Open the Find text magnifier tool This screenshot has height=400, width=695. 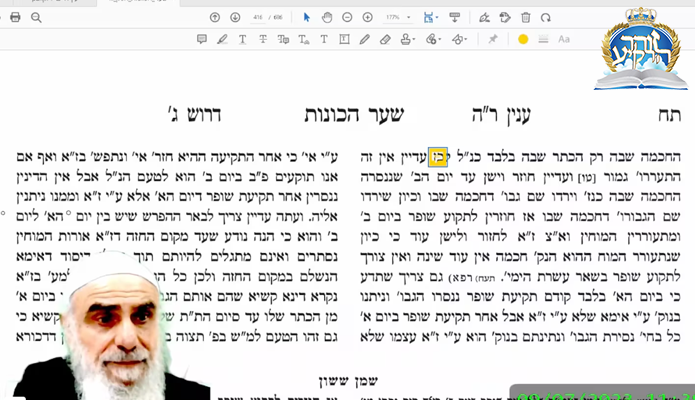coord(36,17)
